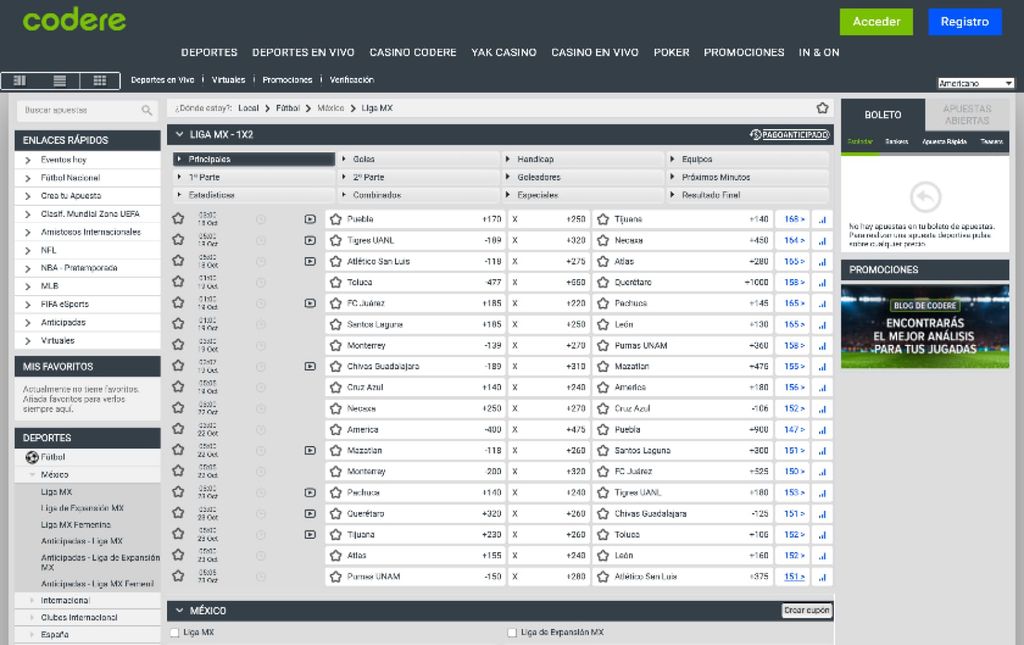Click the Fútbol soccer ball icon
This screenshot has height=645, width=1024.
32,457
